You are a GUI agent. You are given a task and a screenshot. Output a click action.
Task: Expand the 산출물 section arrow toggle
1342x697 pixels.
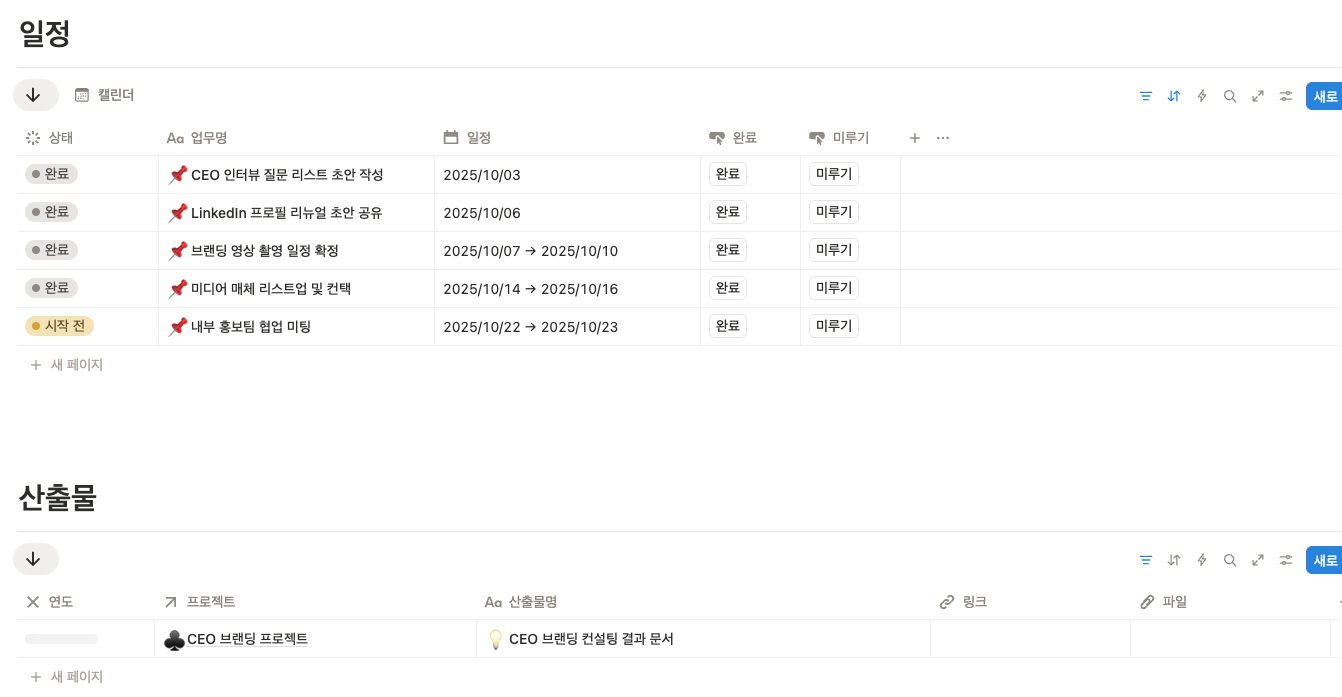tap(34, 559)
